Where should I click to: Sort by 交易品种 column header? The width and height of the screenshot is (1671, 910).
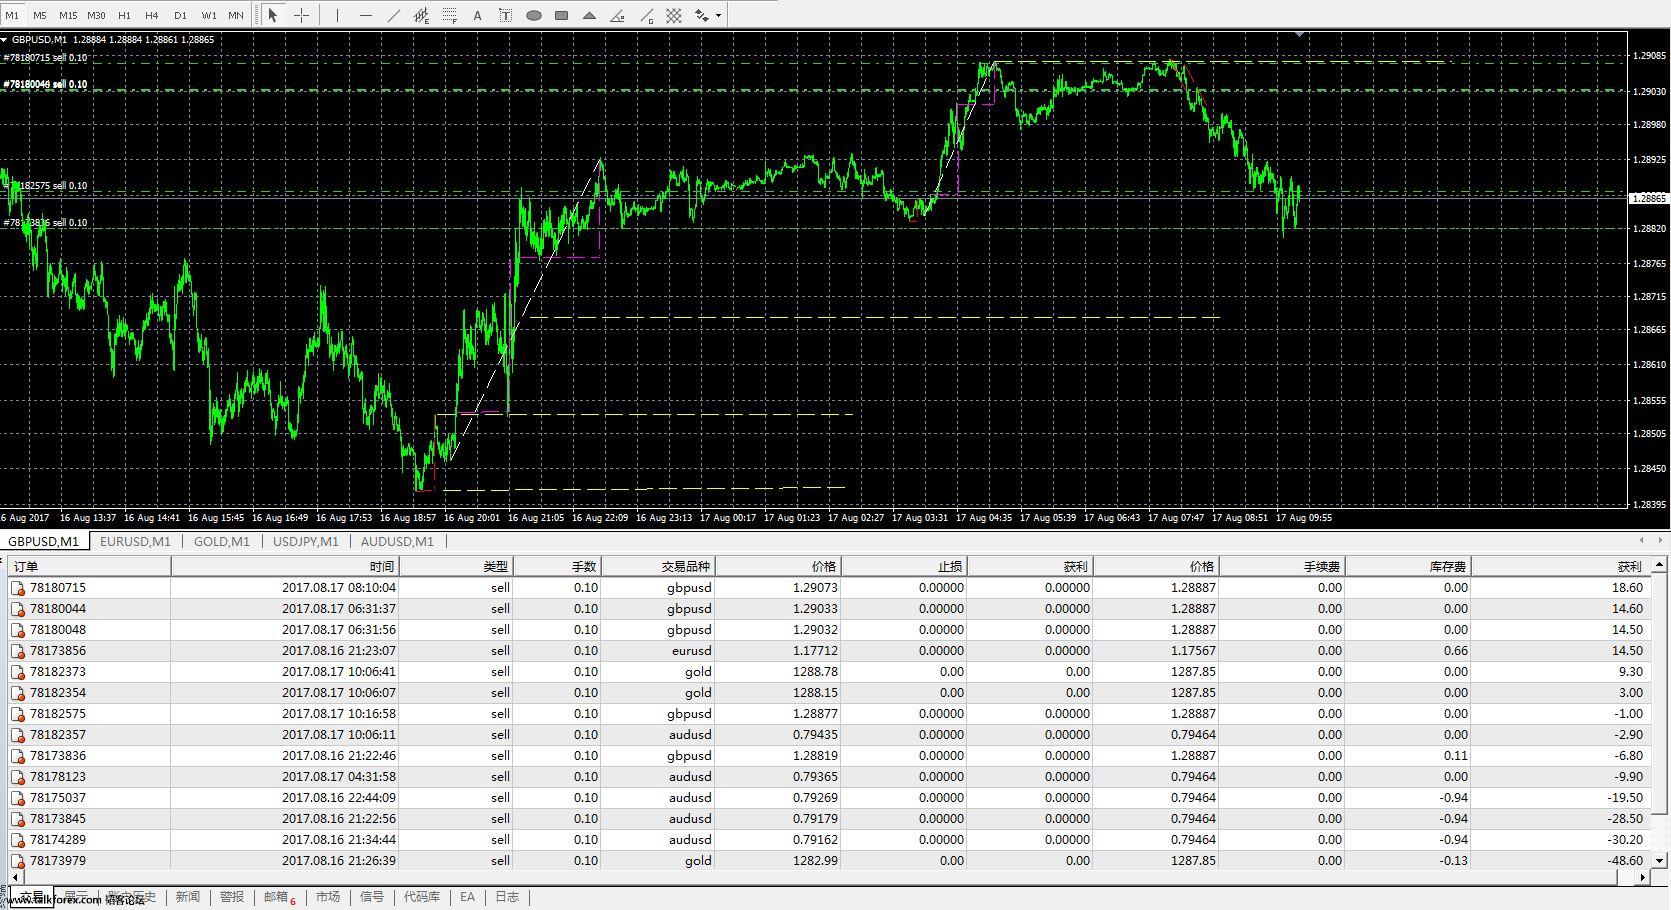click(x=658, y=566)
